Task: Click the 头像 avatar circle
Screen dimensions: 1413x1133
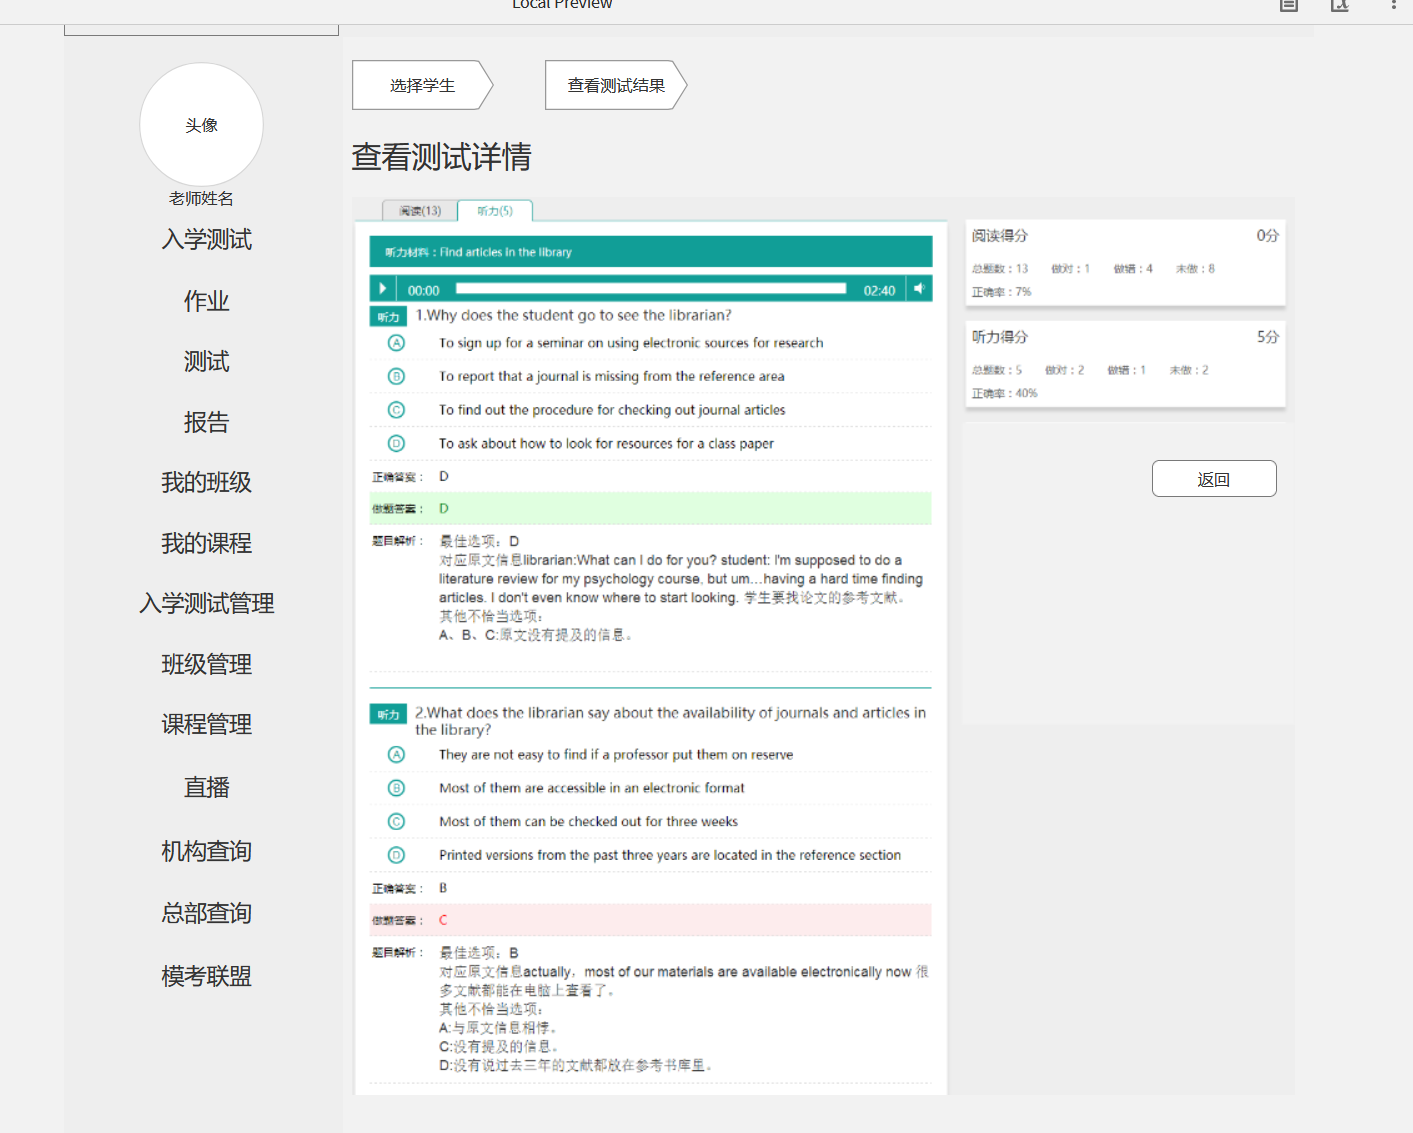Action: 201,125
